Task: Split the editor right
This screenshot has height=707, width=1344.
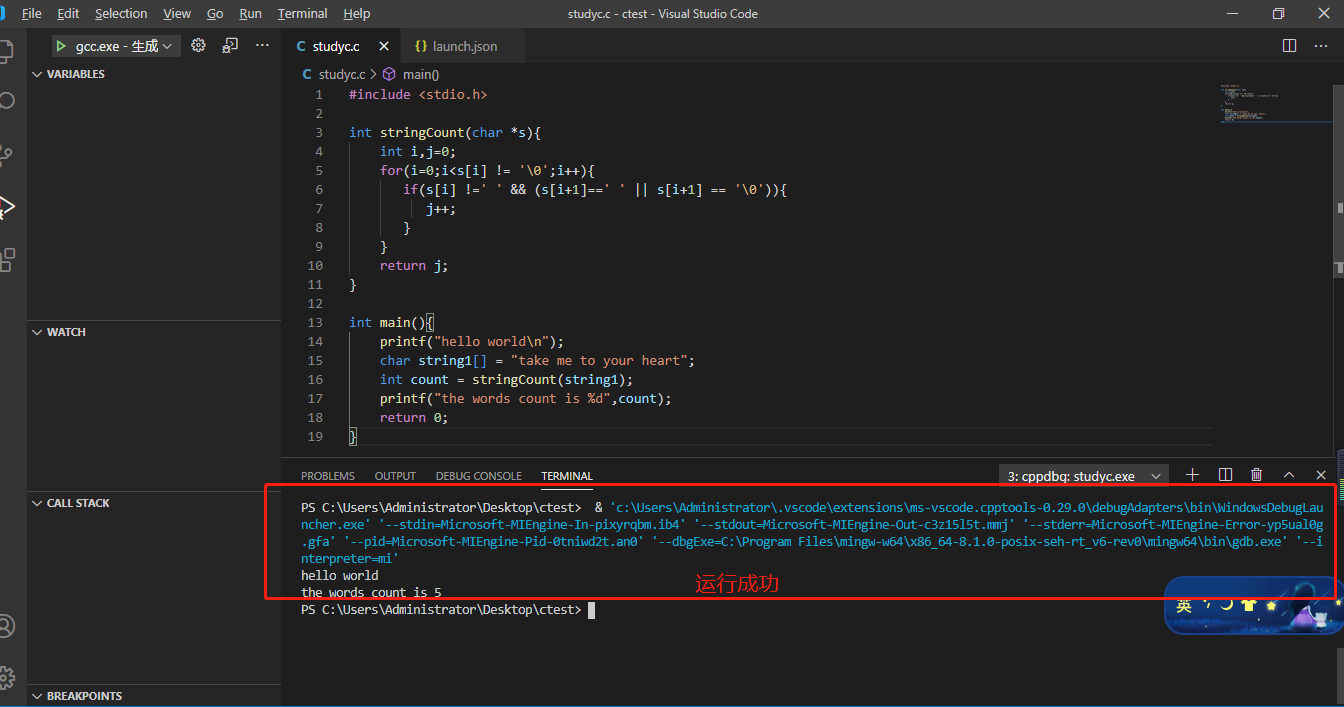Action: 1289,46
